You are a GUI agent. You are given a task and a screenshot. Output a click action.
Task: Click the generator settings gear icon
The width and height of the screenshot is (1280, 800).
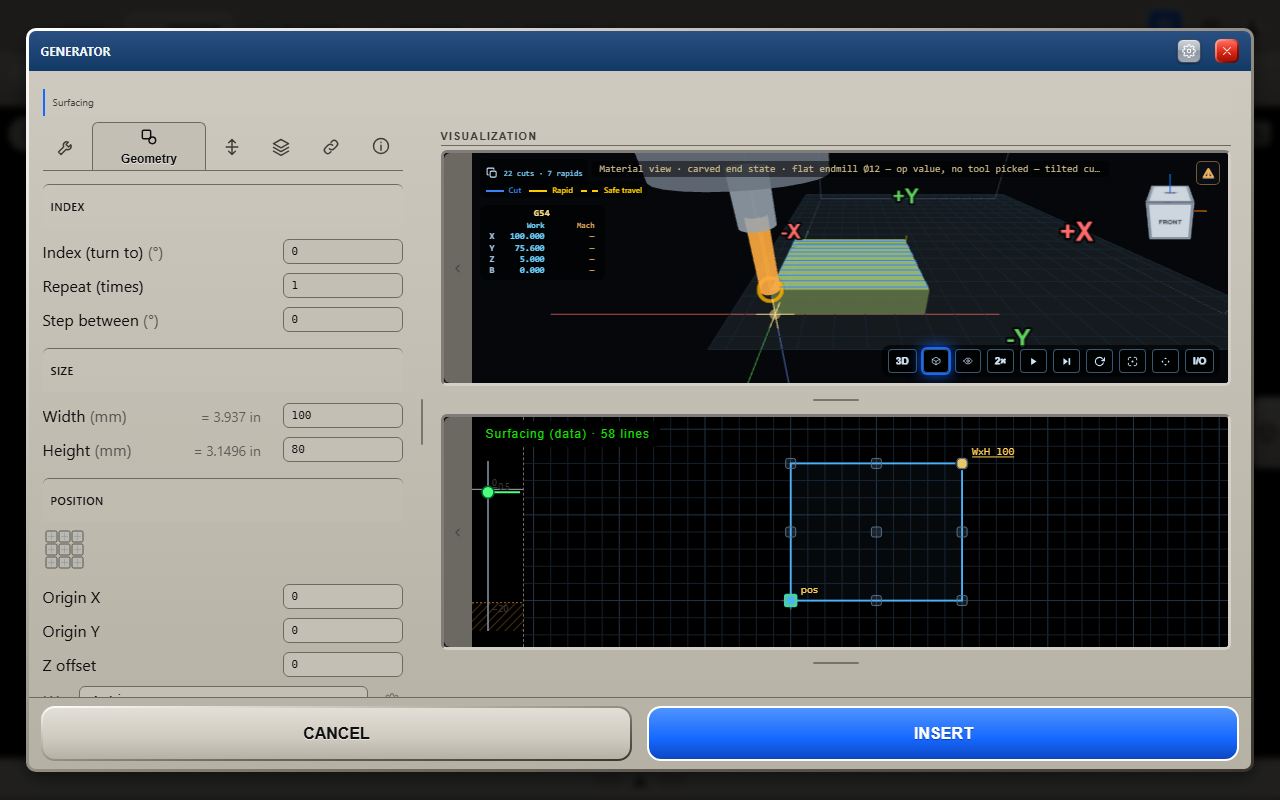point(1189,51)
